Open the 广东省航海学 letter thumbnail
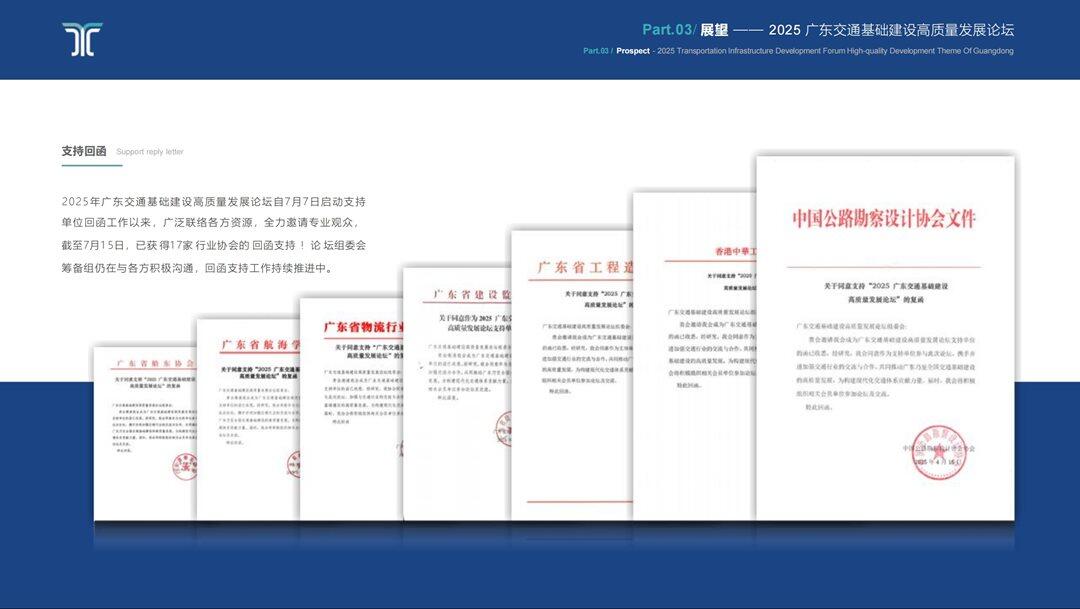Screen dimensions: 1080x609 248,420
